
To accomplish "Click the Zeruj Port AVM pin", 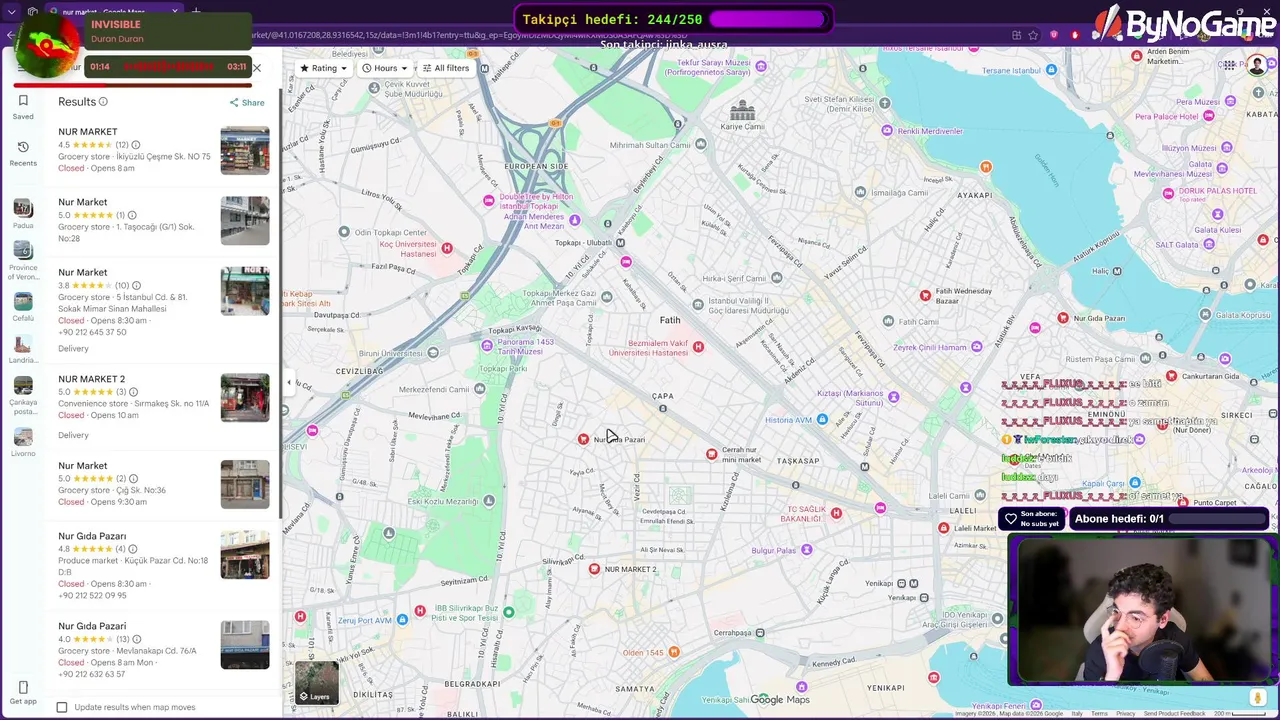I will click(402, 620).
